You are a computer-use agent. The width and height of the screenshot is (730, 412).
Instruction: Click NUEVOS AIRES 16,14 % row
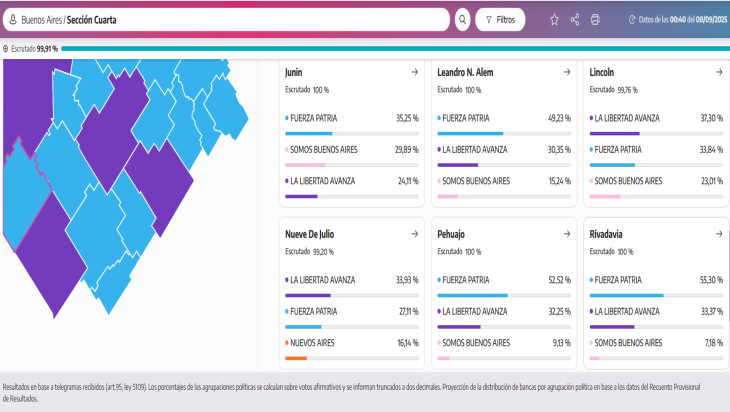[x=352, y=343]
